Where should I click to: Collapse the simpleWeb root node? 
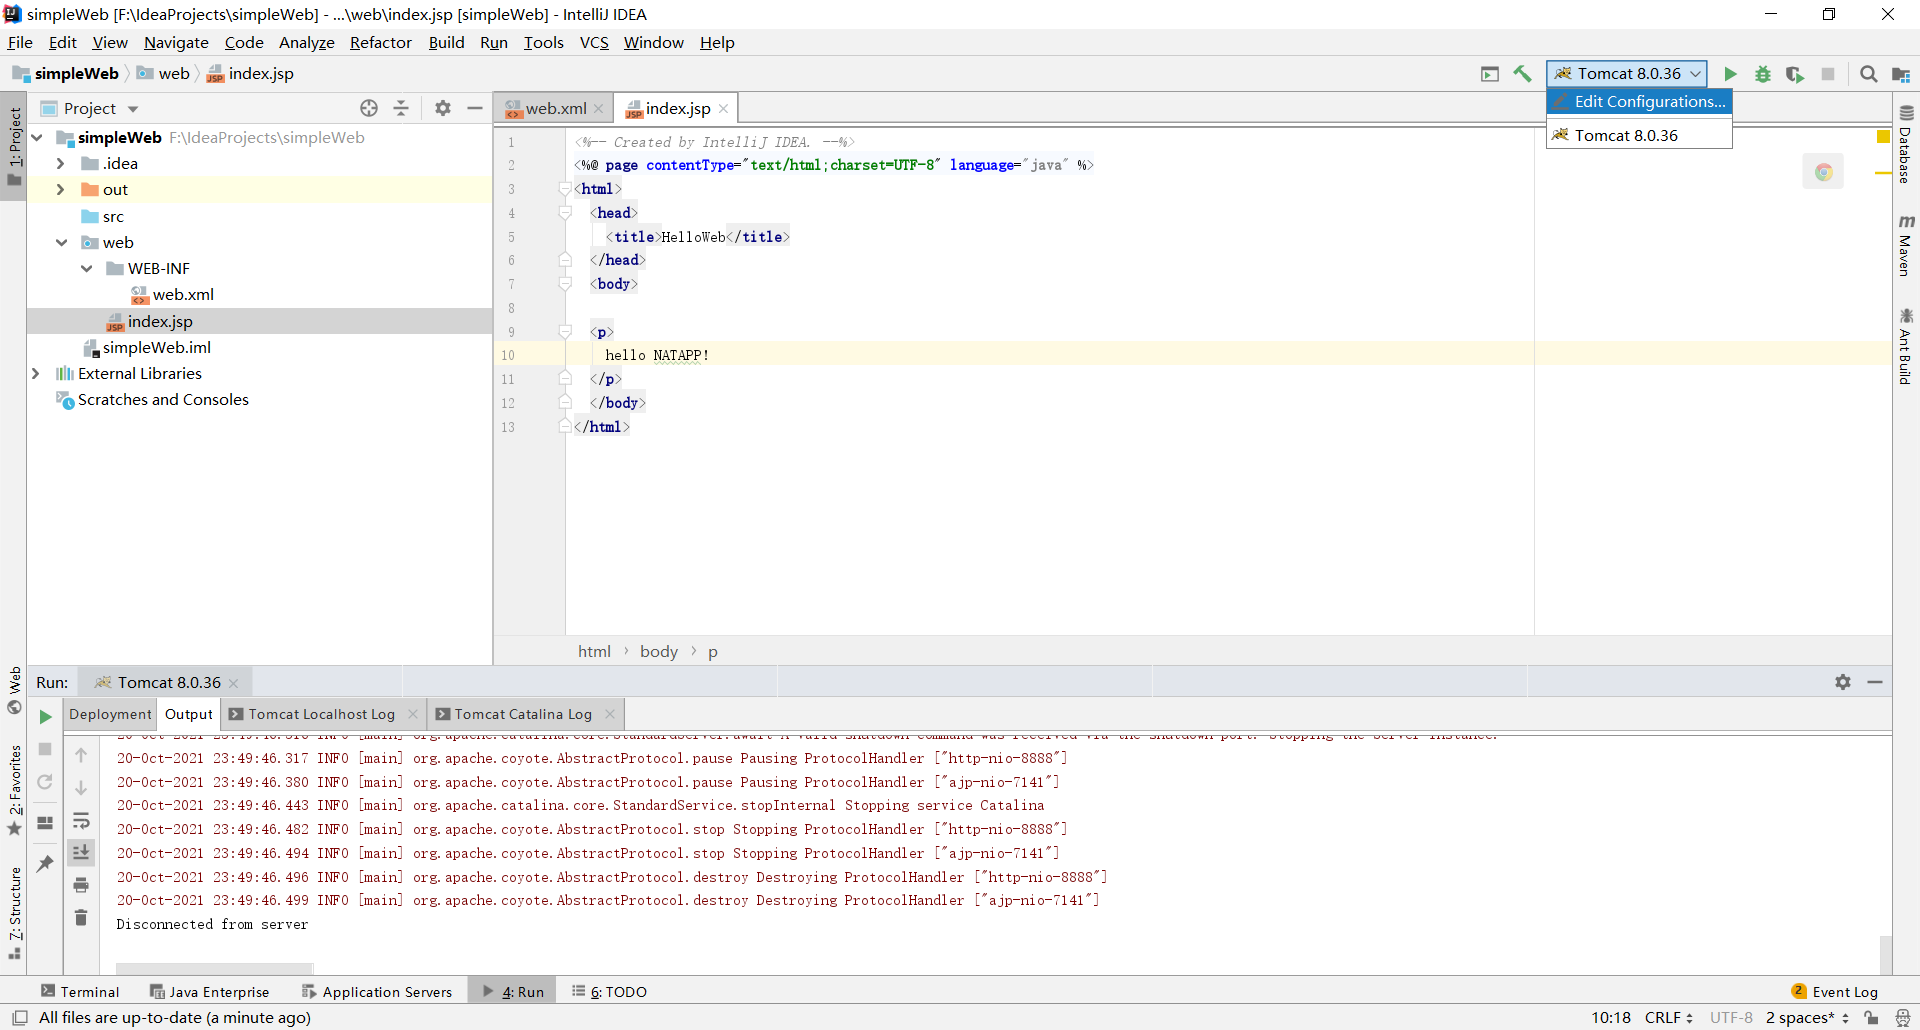(x=37, y=137)
